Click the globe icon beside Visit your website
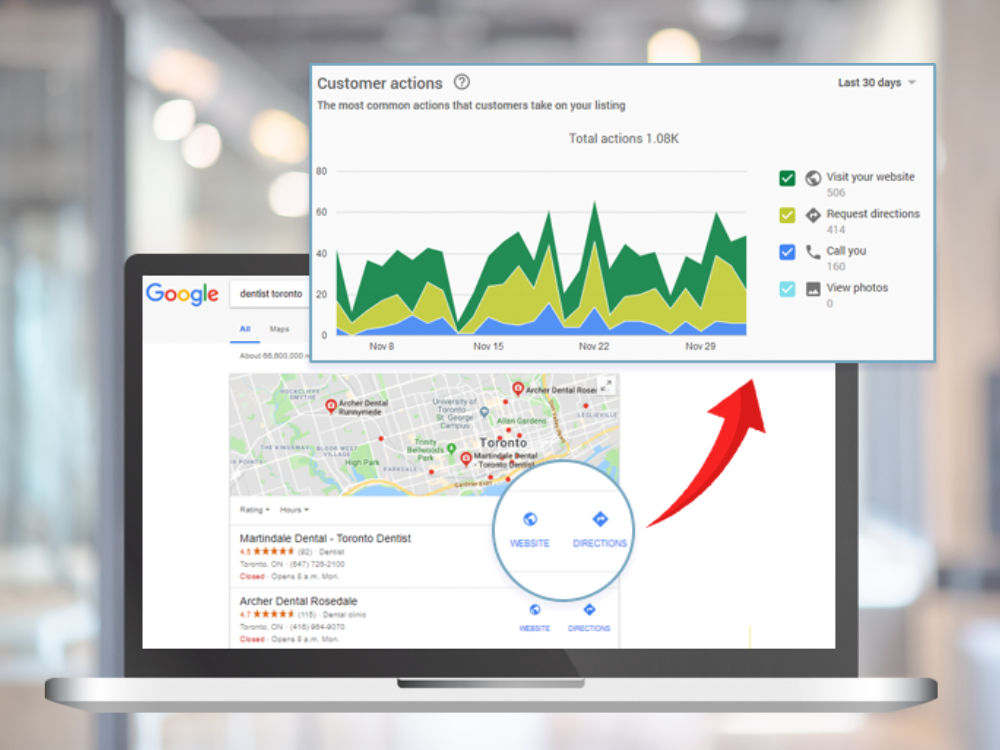The image size is (1000, 750). click(x=812, y=178)
